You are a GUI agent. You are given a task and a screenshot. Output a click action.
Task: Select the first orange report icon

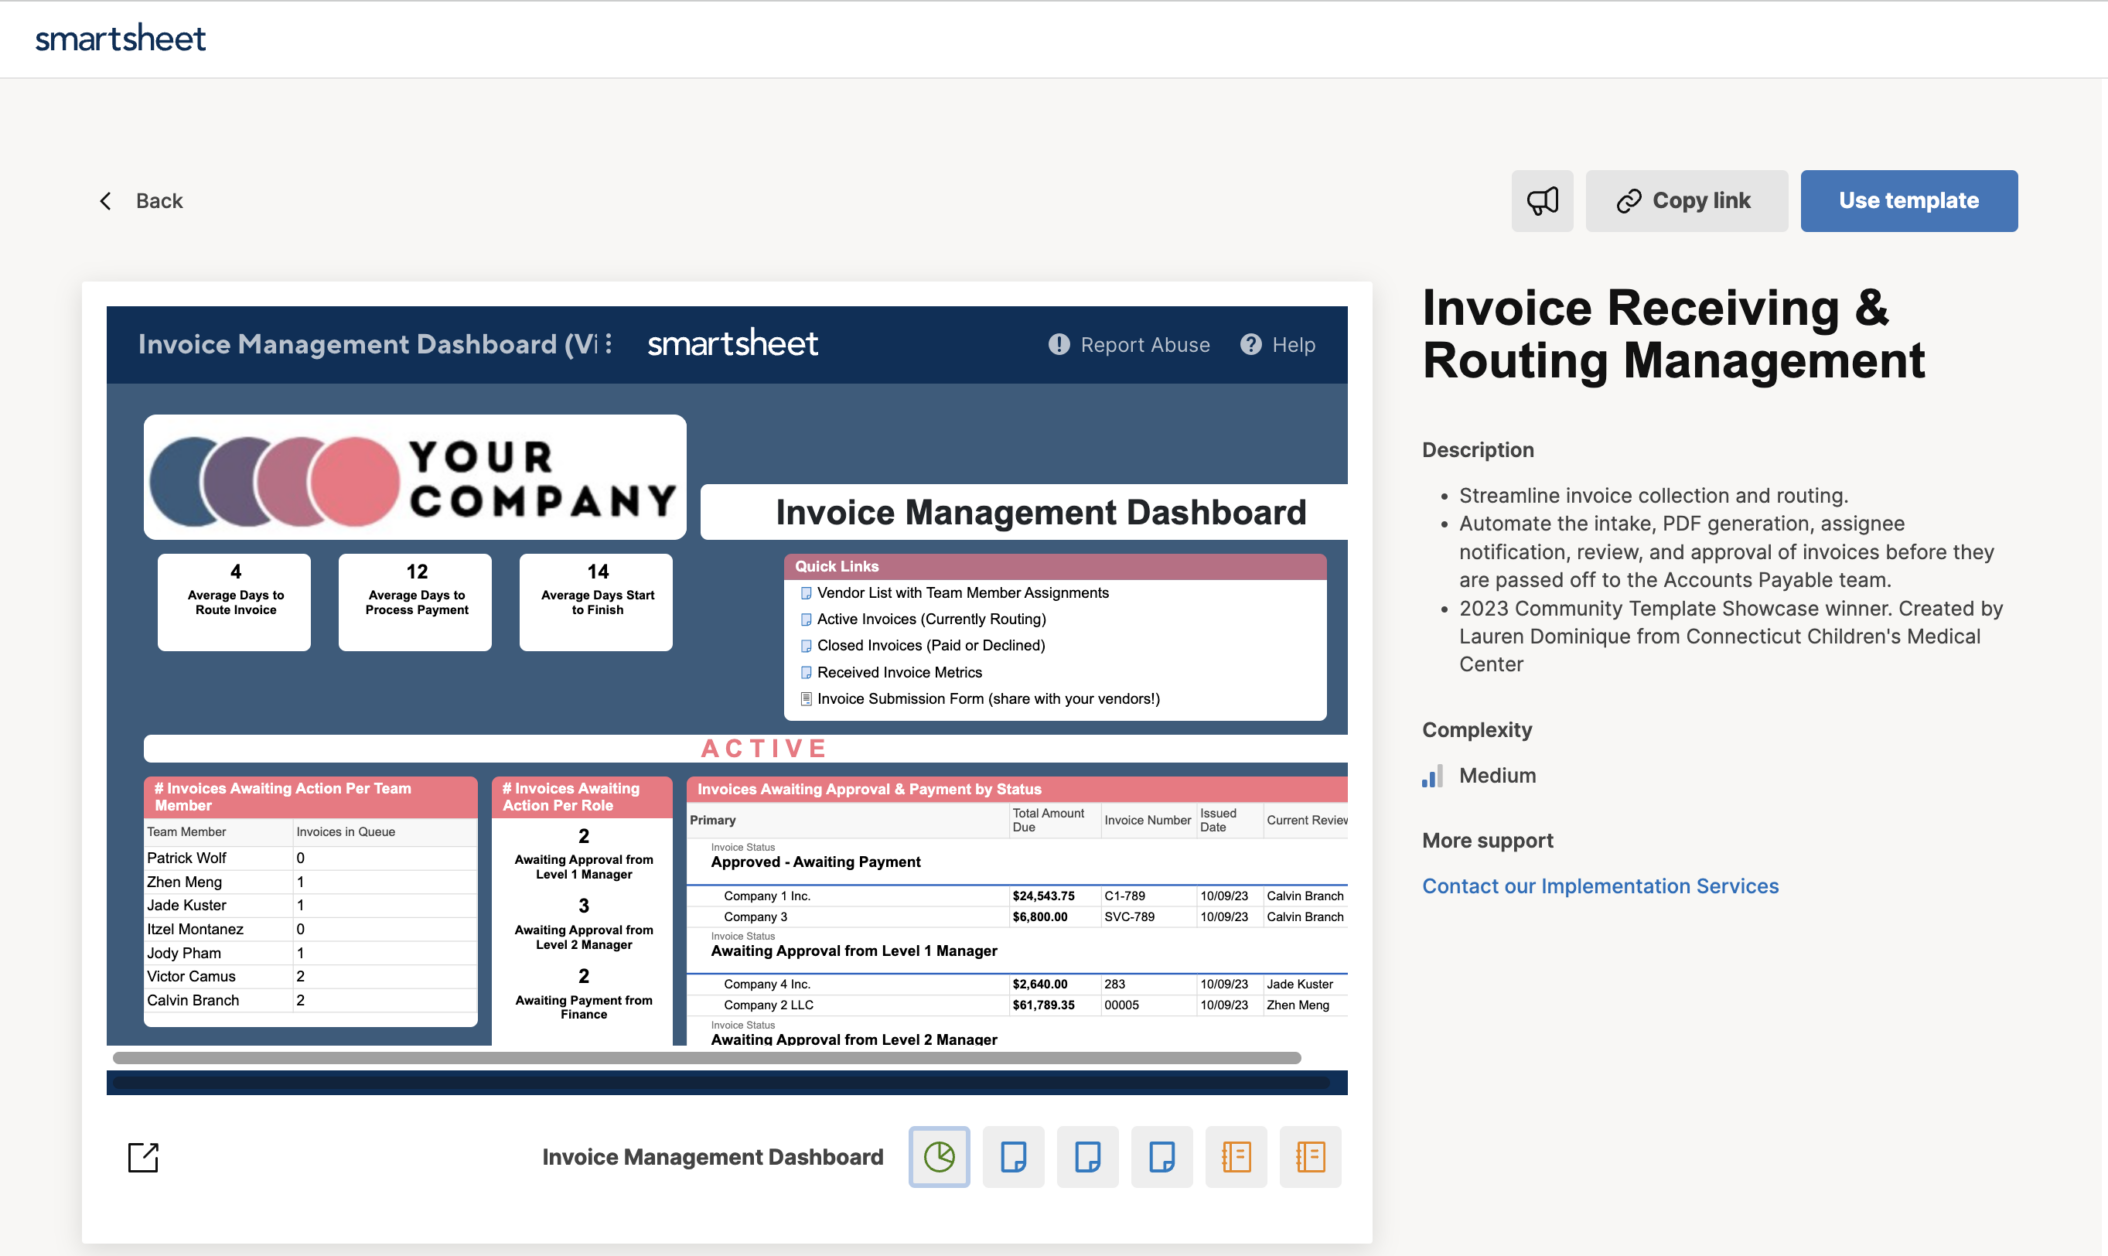[x=1236, y=1157]
